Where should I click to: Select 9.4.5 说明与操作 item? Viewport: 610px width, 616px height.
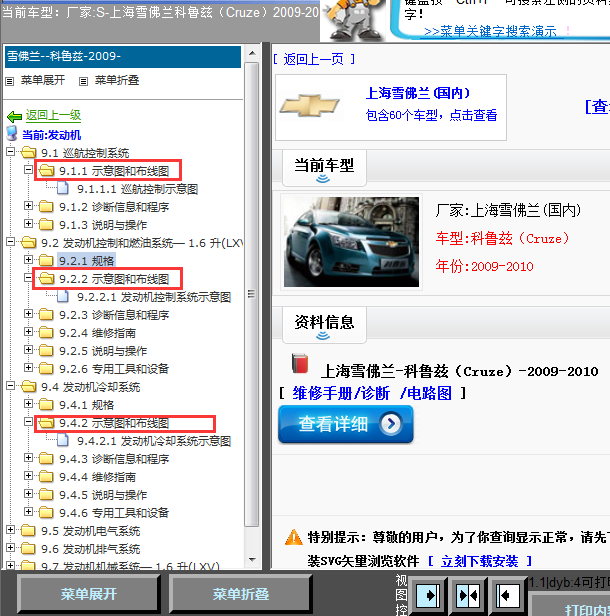click(103, 495)
